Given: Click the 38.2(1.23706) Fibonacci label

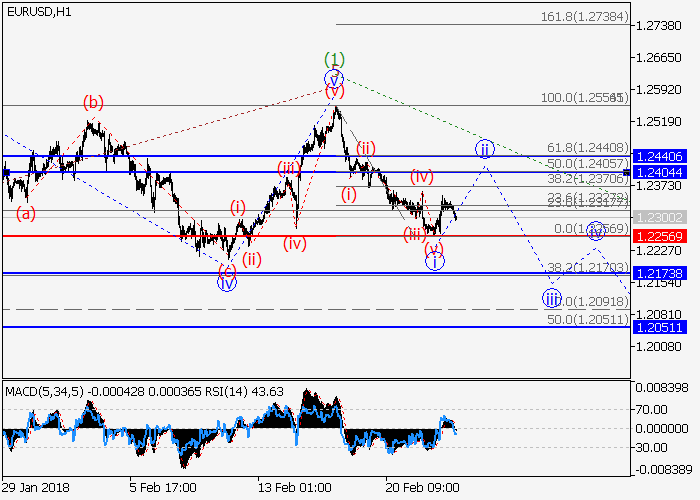Looking at the screenshot, I should tap(588, 179).
